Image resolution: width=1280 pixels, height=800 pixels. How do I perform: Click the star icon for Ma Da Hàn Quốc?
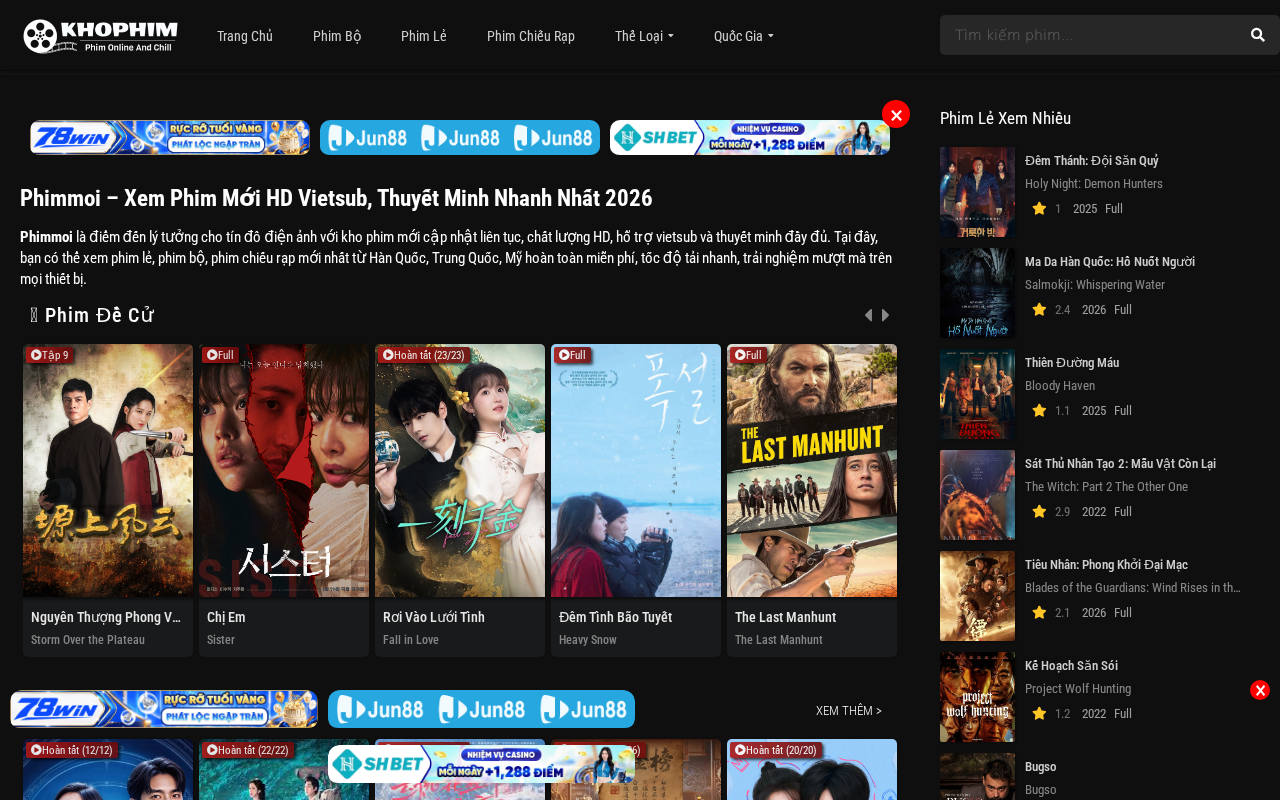[1039, 309]
